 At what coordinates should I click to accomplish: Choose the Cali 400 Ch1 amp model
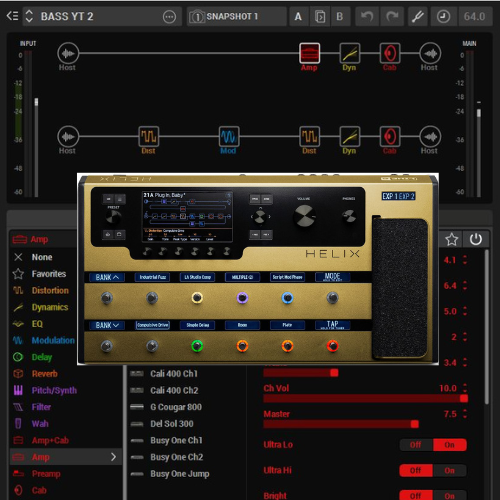tap(174, 374)
